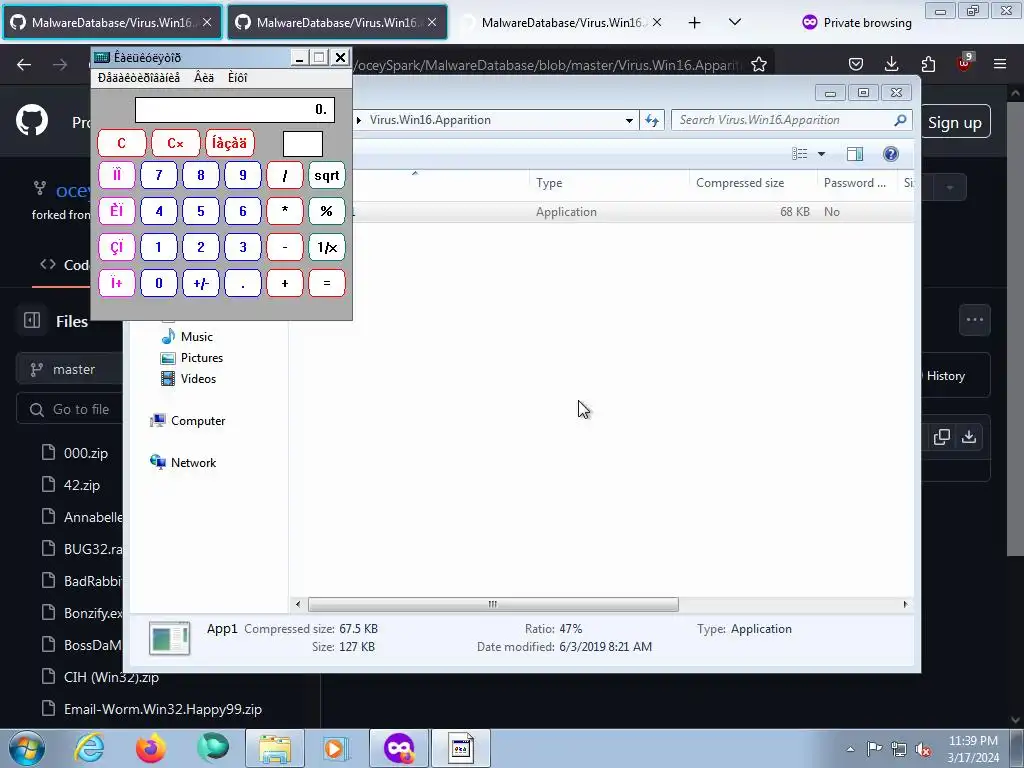Download raw file icon on GitHub

[969, 437]
